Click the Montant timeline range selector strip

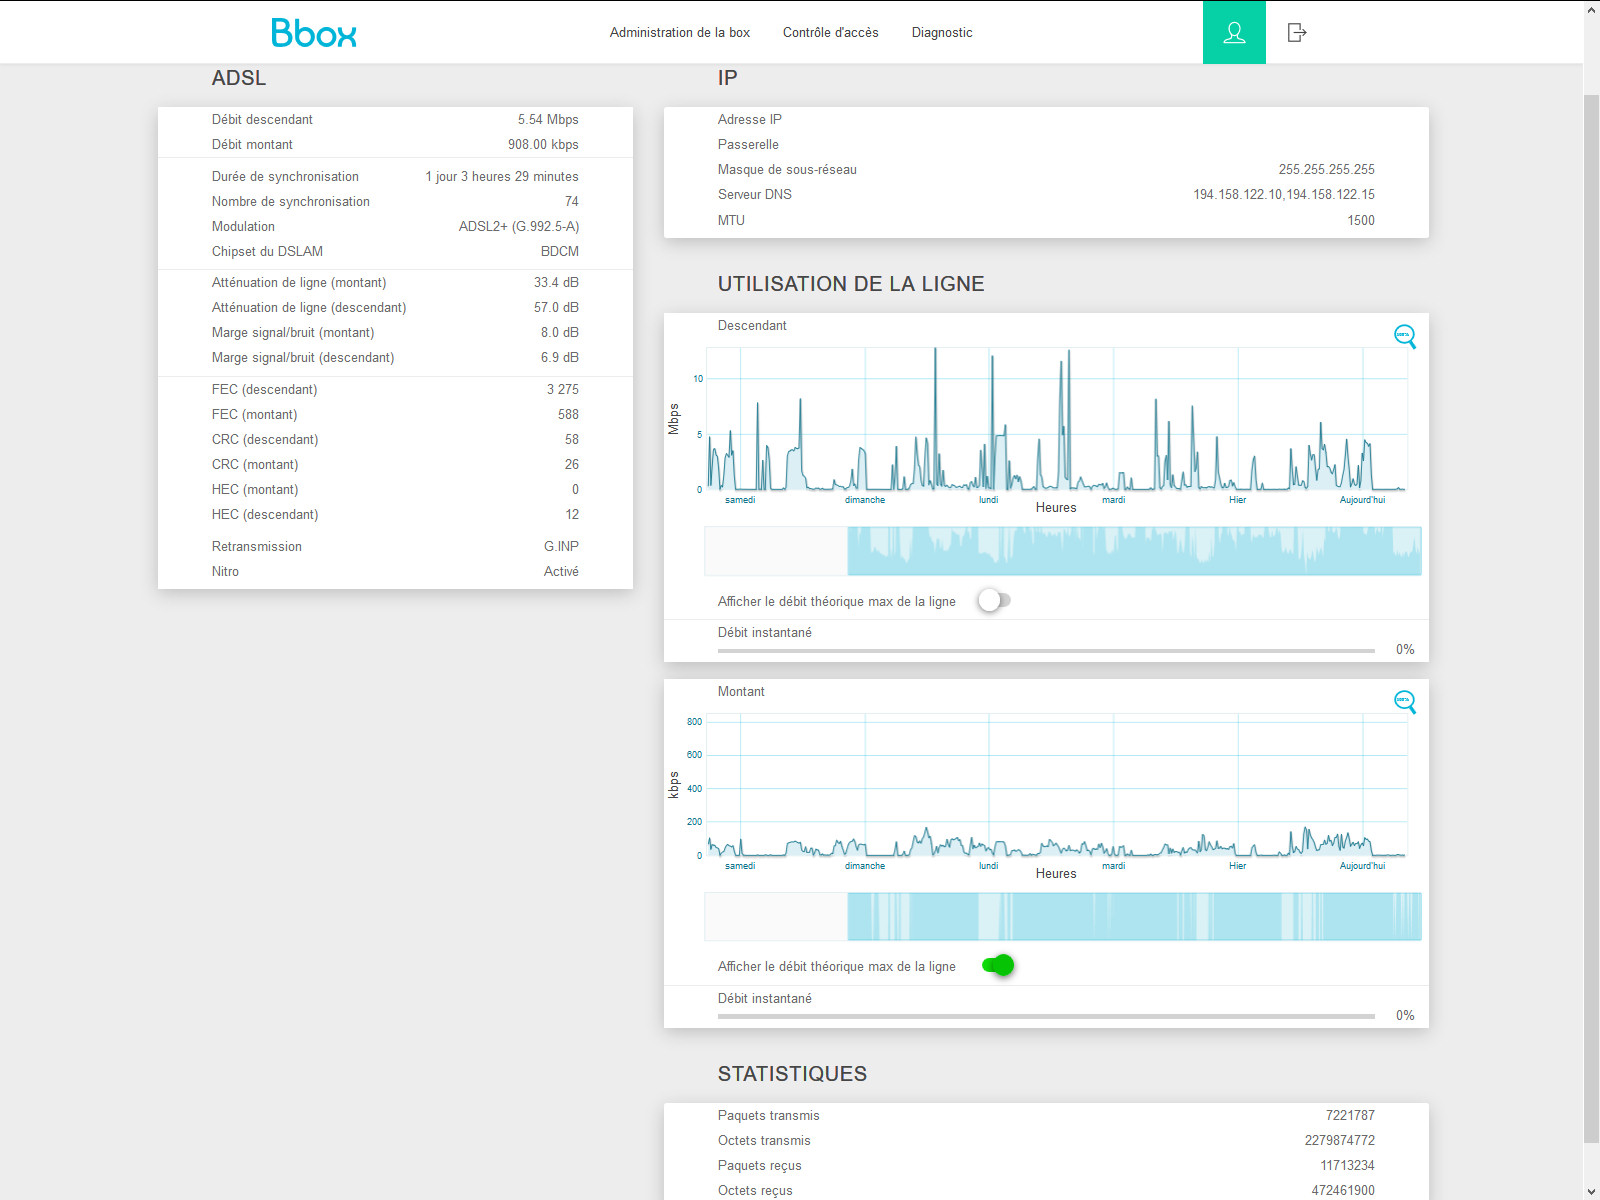pyautogui.click(x=1063, y=917)
